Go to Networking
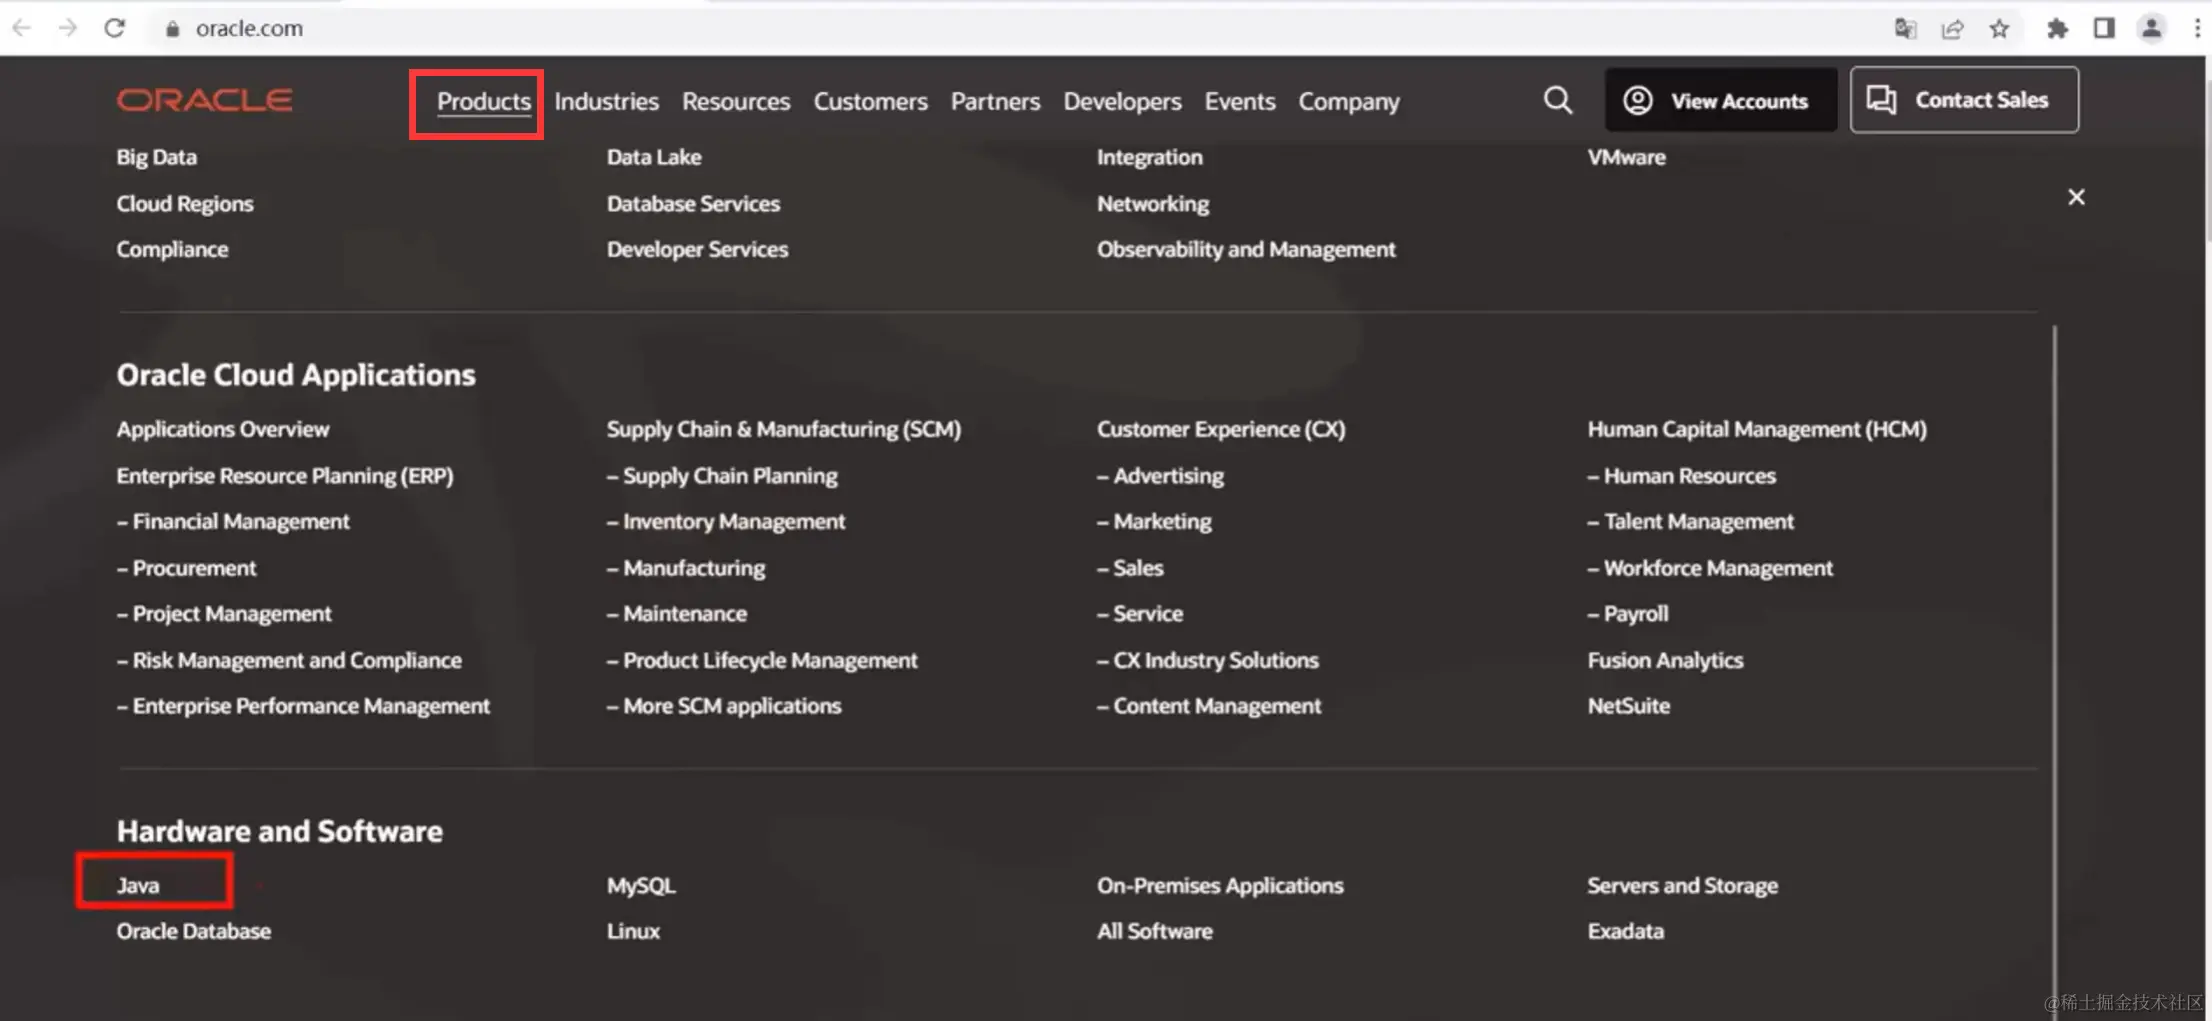The height and width of the screenshot is (1021, 2212). click(x=1153, y=203)
